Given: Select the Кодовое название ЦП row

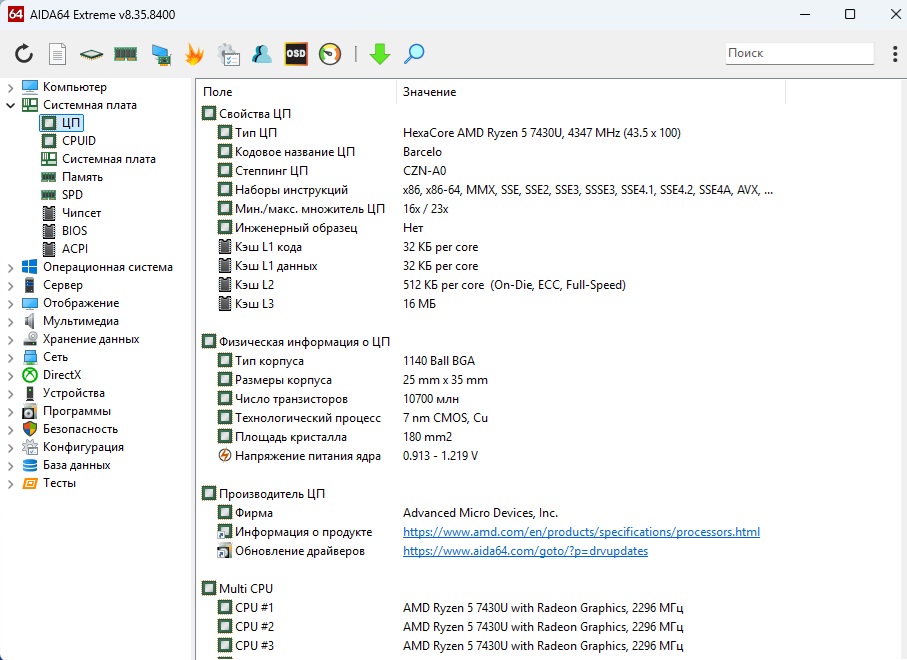Looking at the screenshot, I should 495,152.
